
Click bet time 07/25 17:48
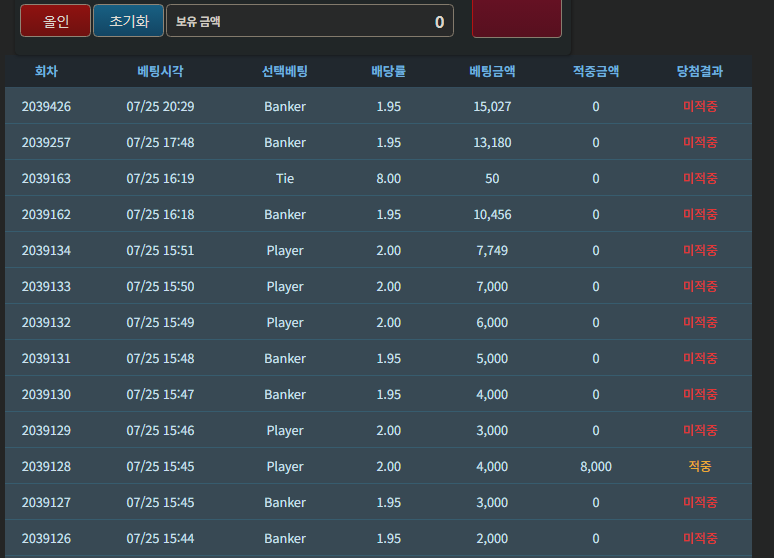160,142
